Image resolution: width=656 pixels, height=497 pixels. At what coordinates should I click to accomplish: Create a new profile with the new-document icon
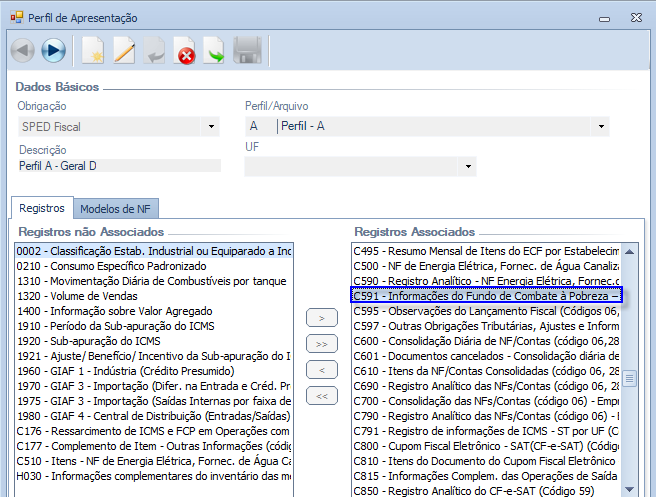(93, 50)
